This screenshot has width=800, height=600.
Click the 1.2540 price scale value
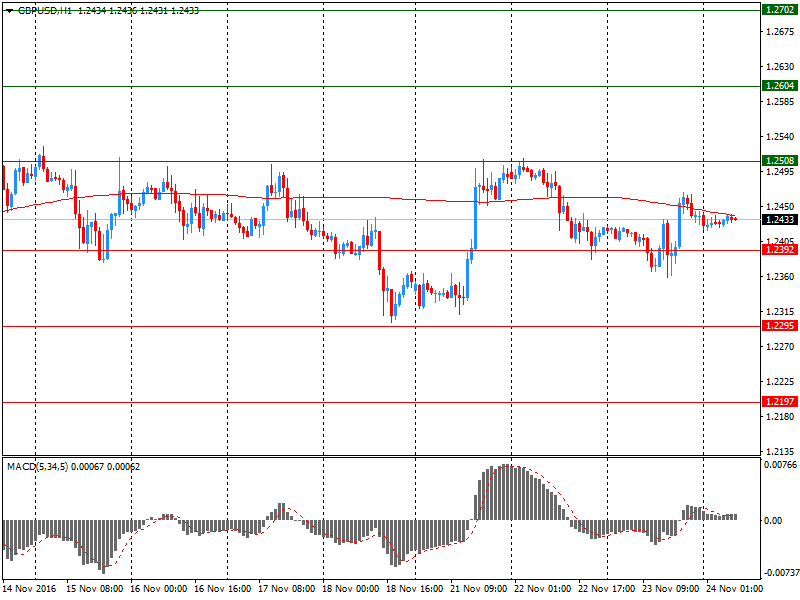pos(780,137)
